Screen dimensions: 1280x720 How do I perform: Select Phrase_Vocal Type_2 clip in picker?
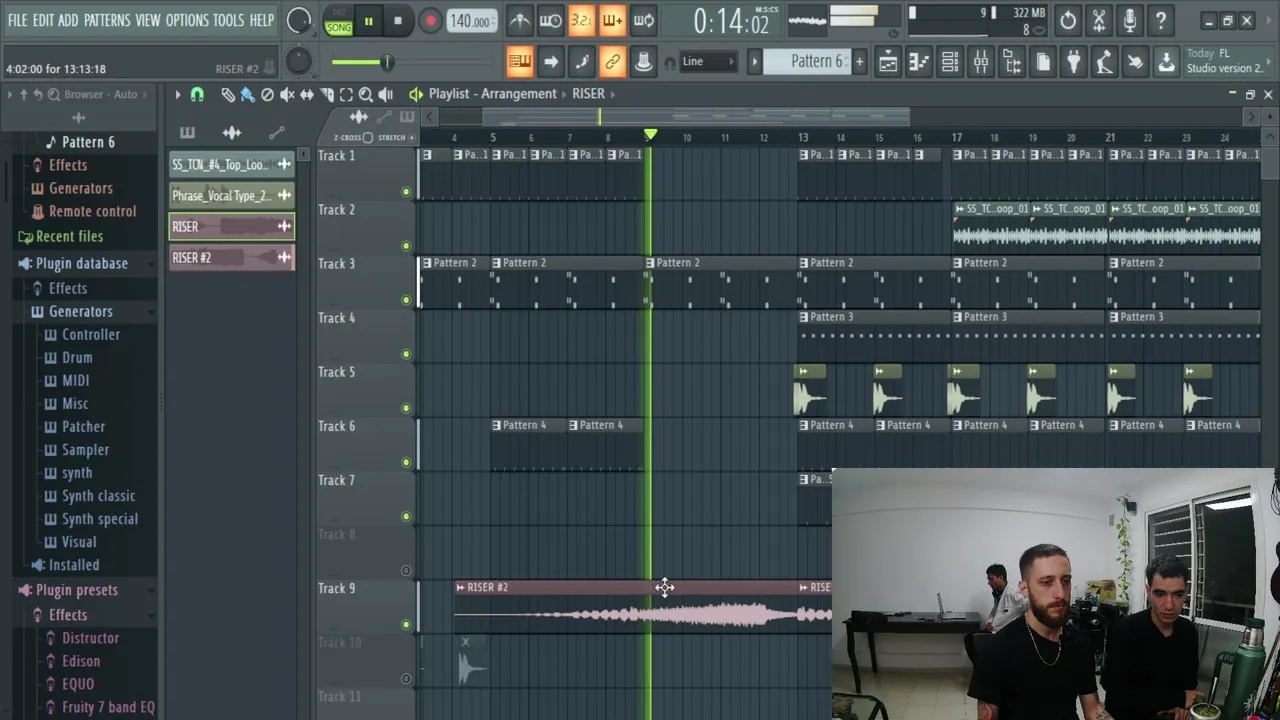pos(232,196)
